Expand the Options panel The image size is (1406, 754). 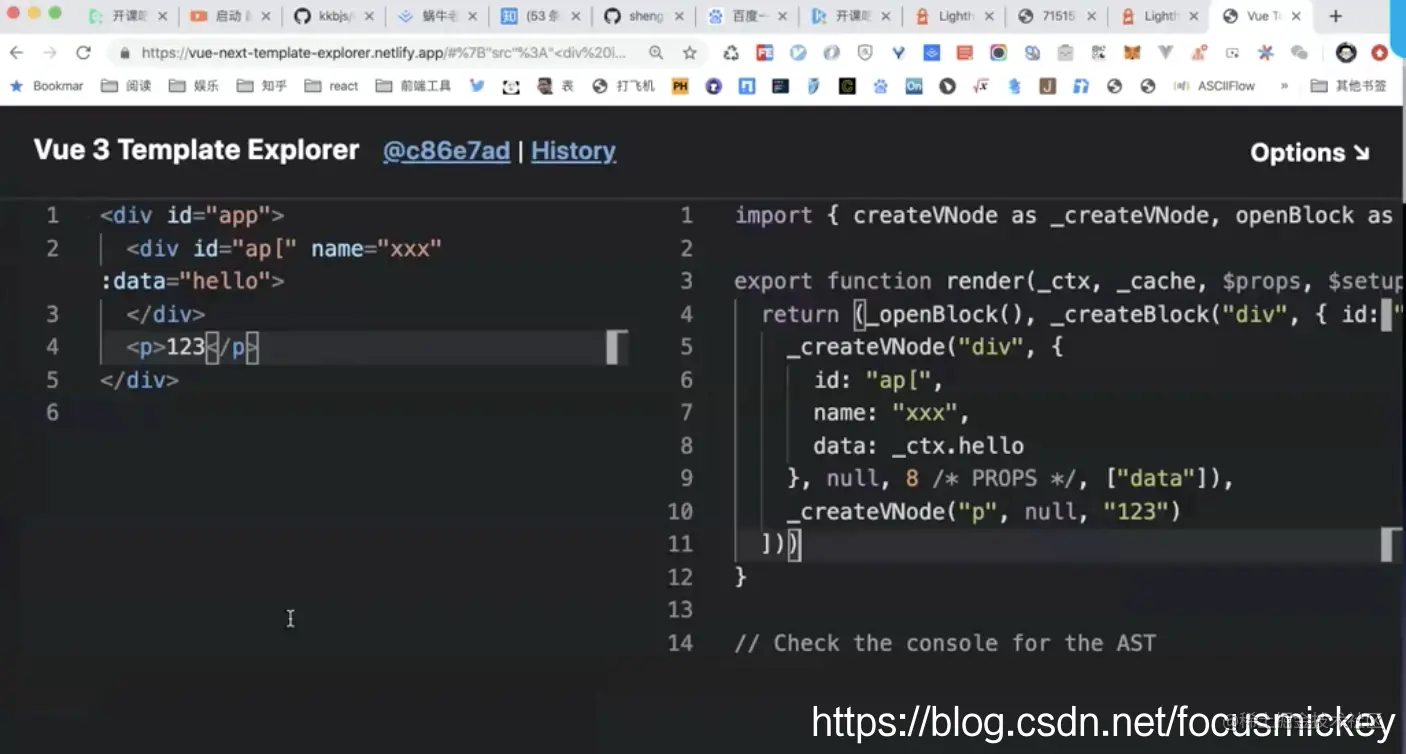1310,152
